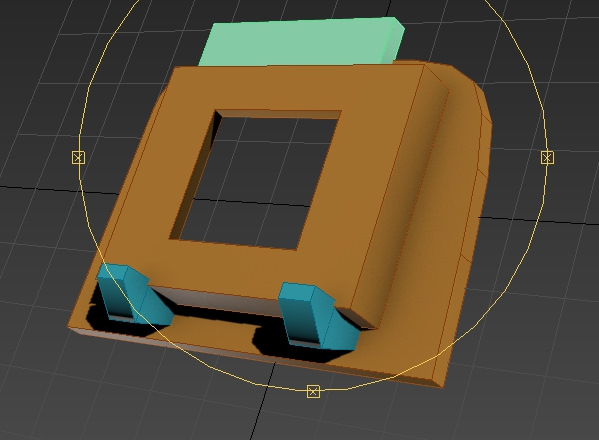Click the left square handle on yellow gizmo

pyautogui.click(x=78, y=157)
